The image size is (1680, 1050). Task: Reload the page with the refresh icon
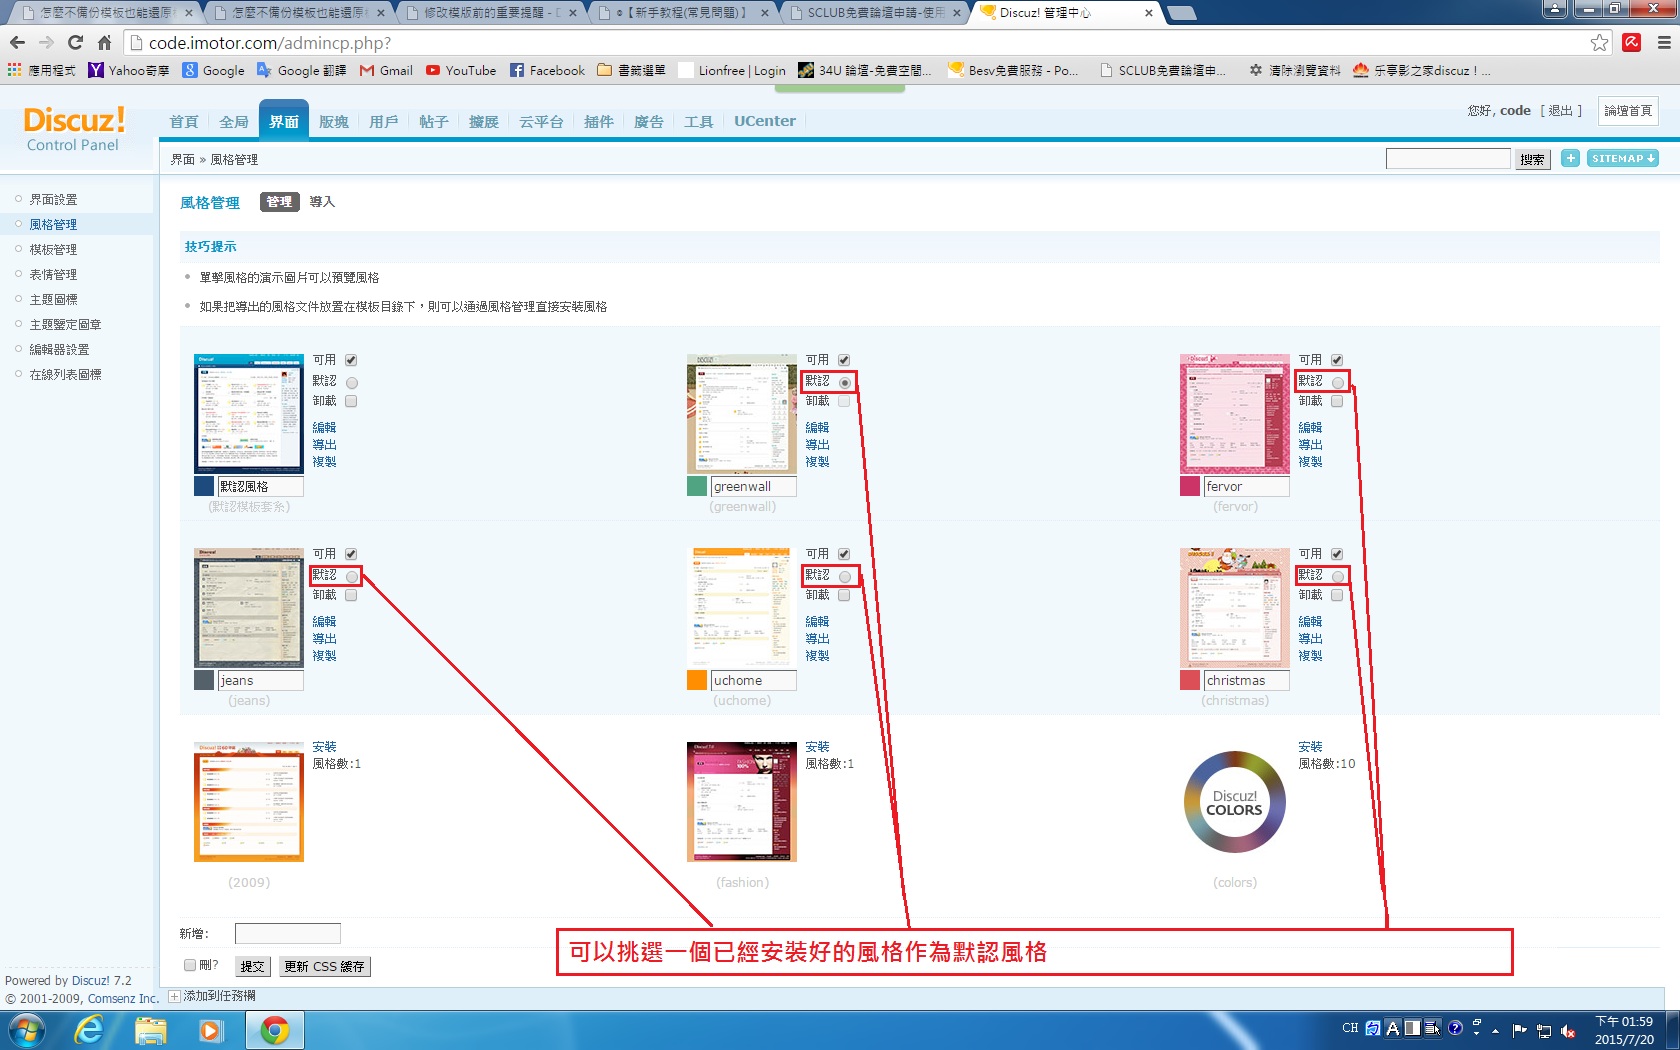pyautogui.click(x=75, y=43)
